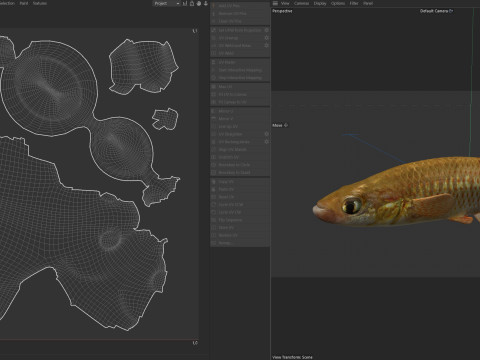The image size is (480, 360).
Task: Select the Add UV Pins command
Action: click(x=240, y=6)
